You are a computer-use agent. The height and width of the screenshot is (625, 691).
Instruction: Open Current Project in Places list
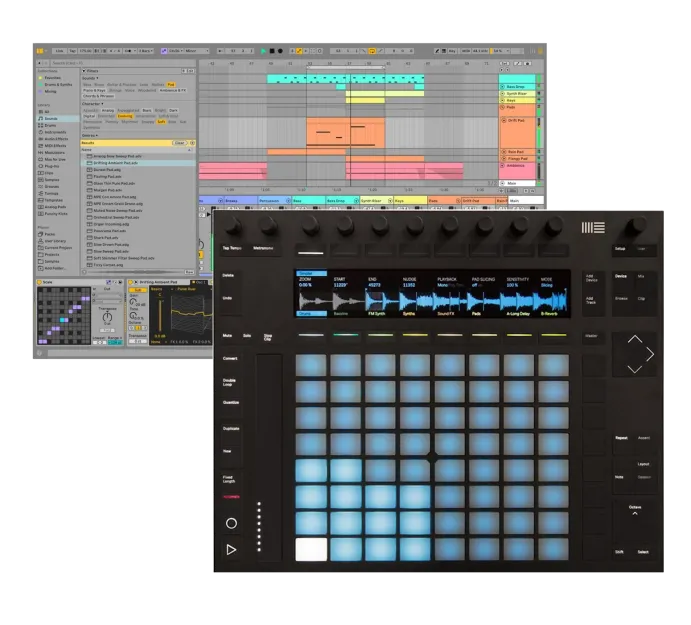pos(56,247)
